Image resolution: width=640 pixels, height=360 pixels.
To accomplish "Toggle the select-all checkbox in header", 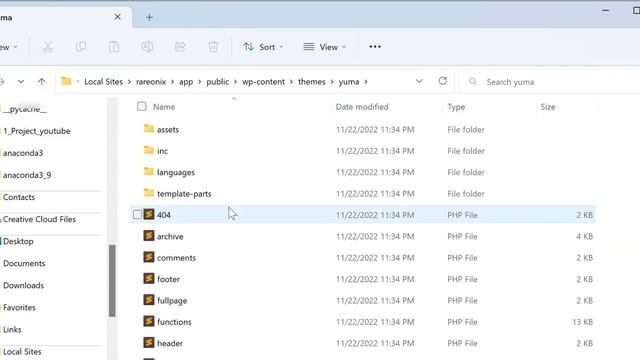I will 141,107.
